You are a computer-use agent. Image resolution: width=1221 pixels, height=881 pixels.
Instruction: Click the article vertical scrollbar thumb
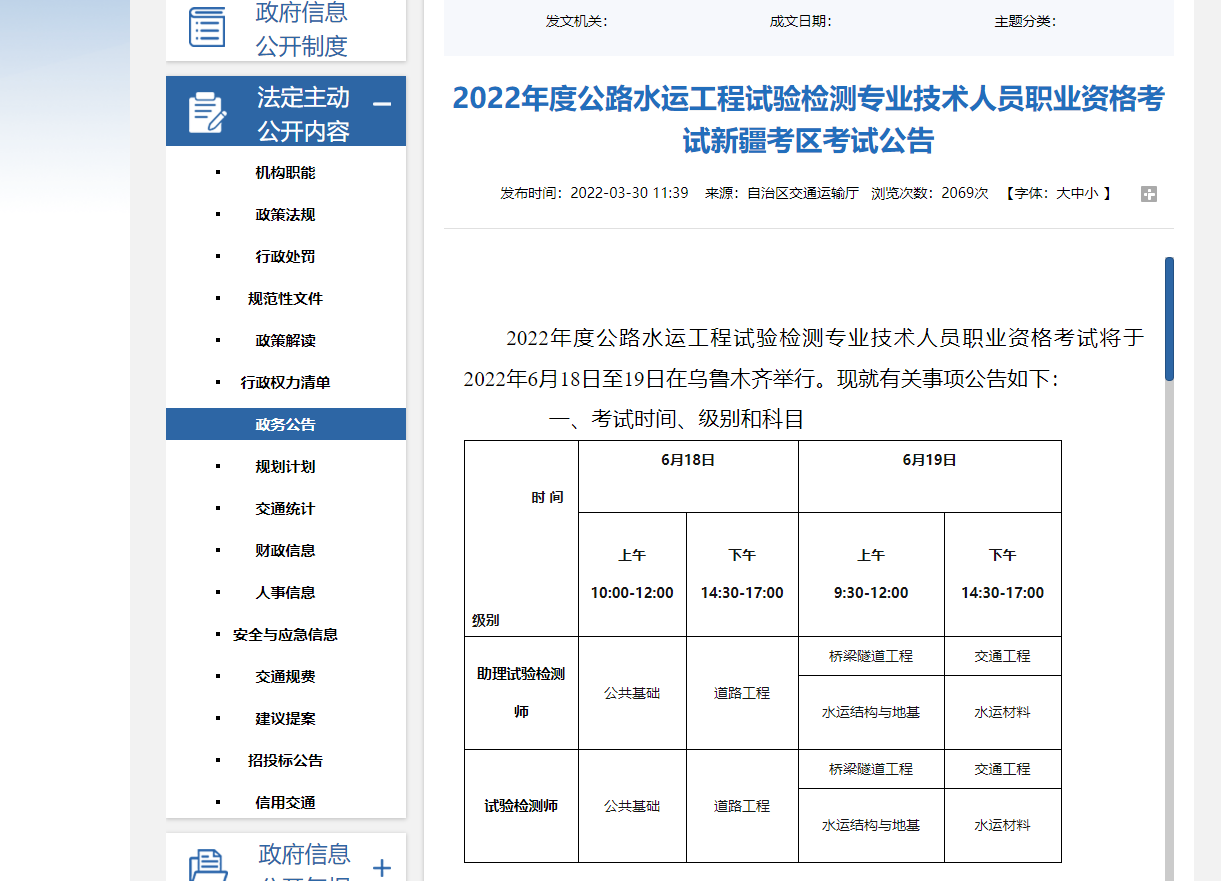pos(1169,319)
